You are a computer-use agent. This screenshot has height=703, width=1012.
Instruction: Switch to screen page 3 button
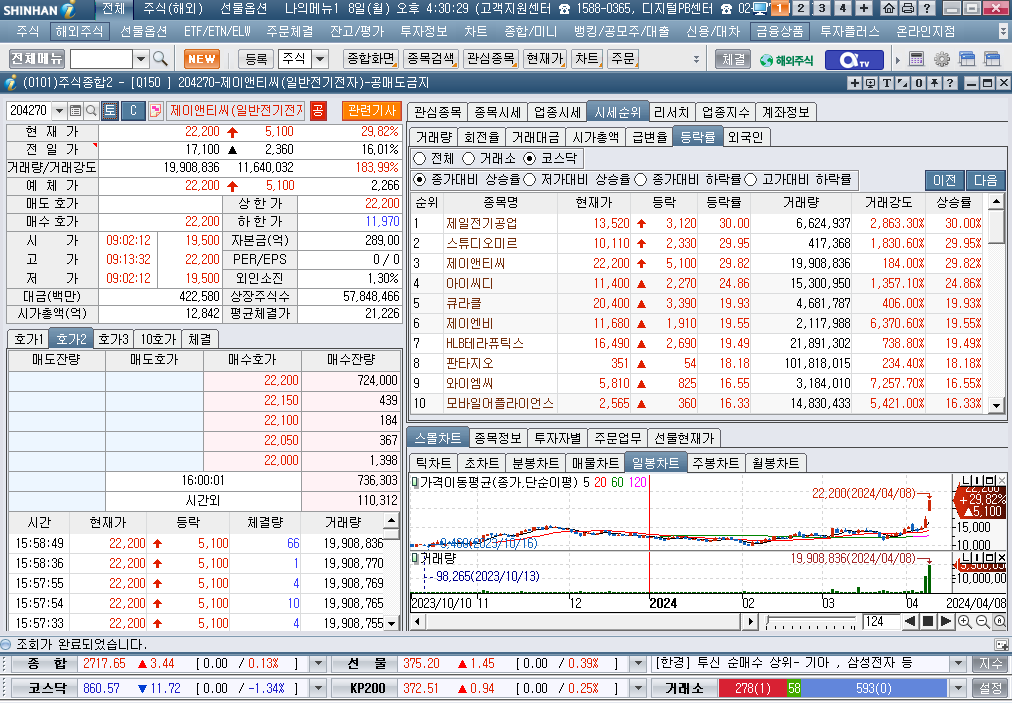pos(822,8)
